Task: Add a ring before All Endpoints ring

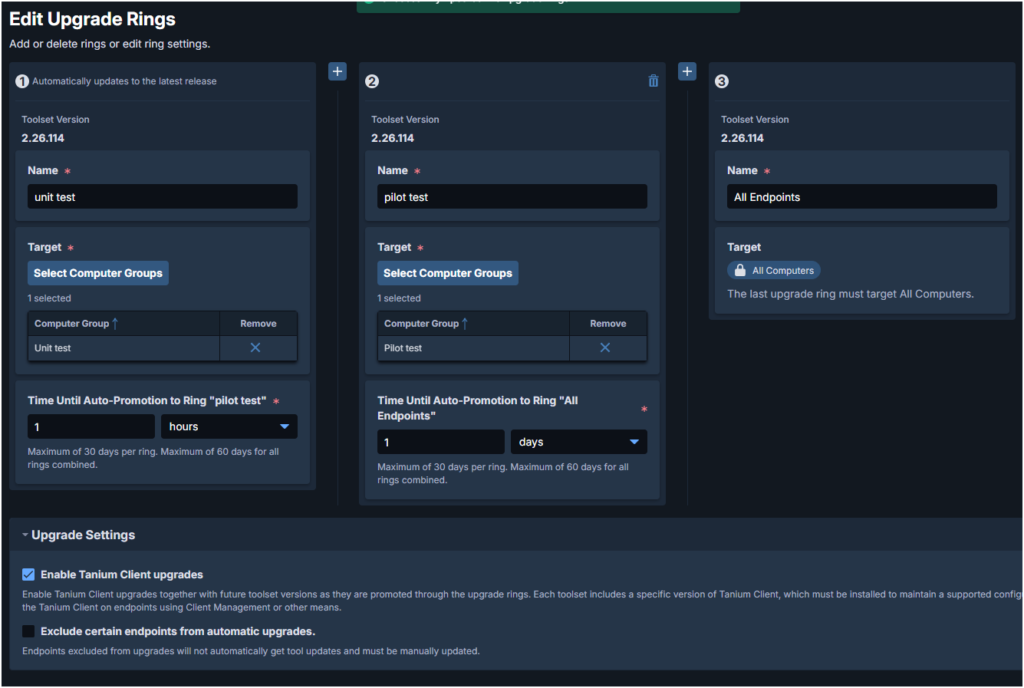Action: click(x=687, y=72)
